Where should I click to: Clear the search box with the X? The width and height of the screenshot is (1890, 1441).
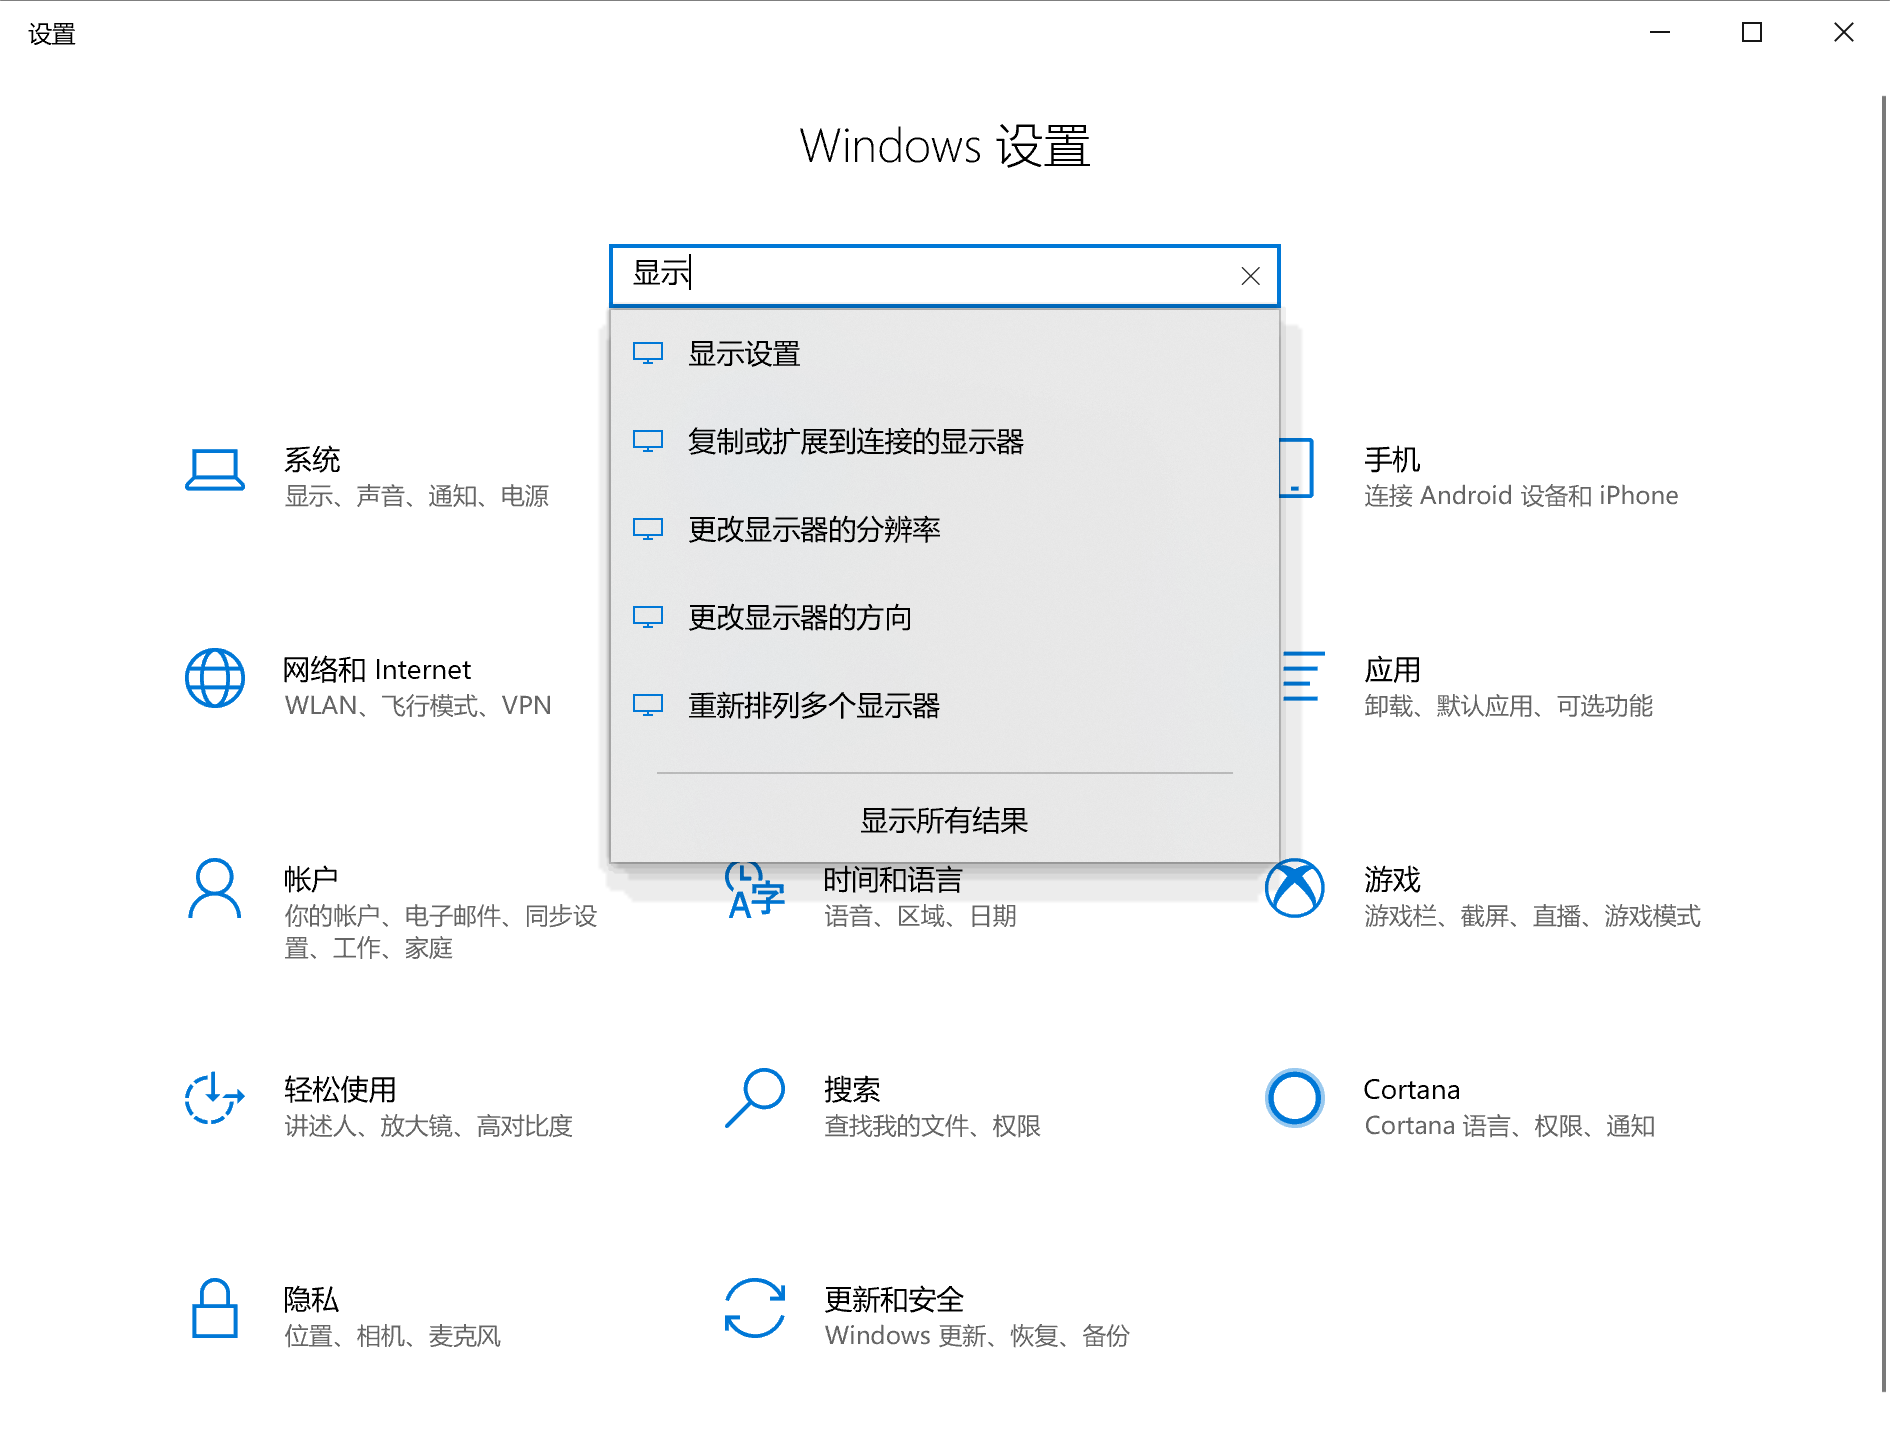[x=1250, y=276]
